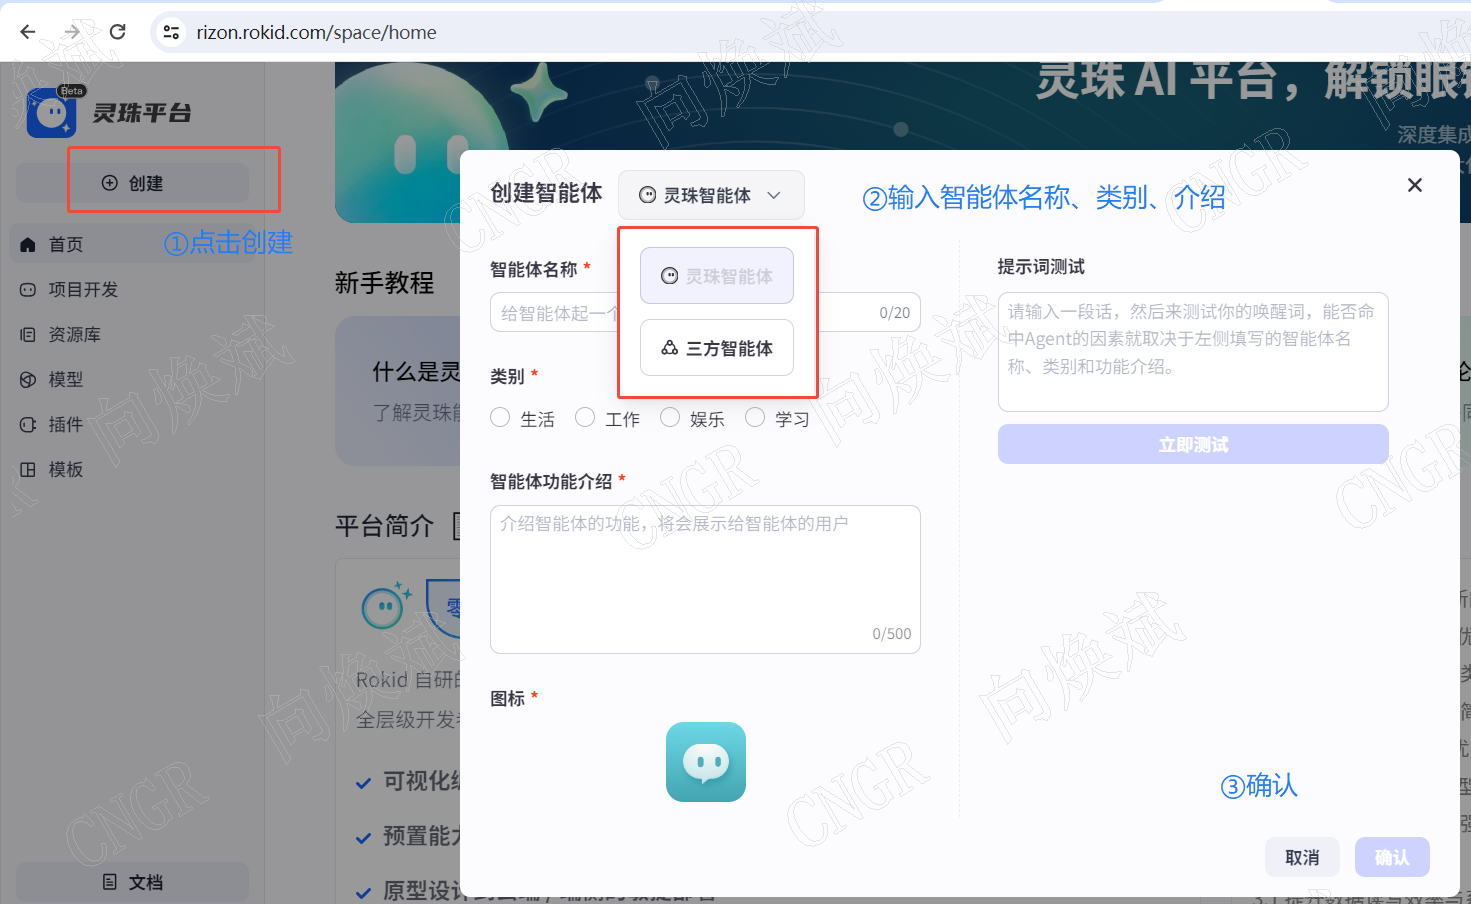Click the default agent avatar icon under 图标

[705, 762]
